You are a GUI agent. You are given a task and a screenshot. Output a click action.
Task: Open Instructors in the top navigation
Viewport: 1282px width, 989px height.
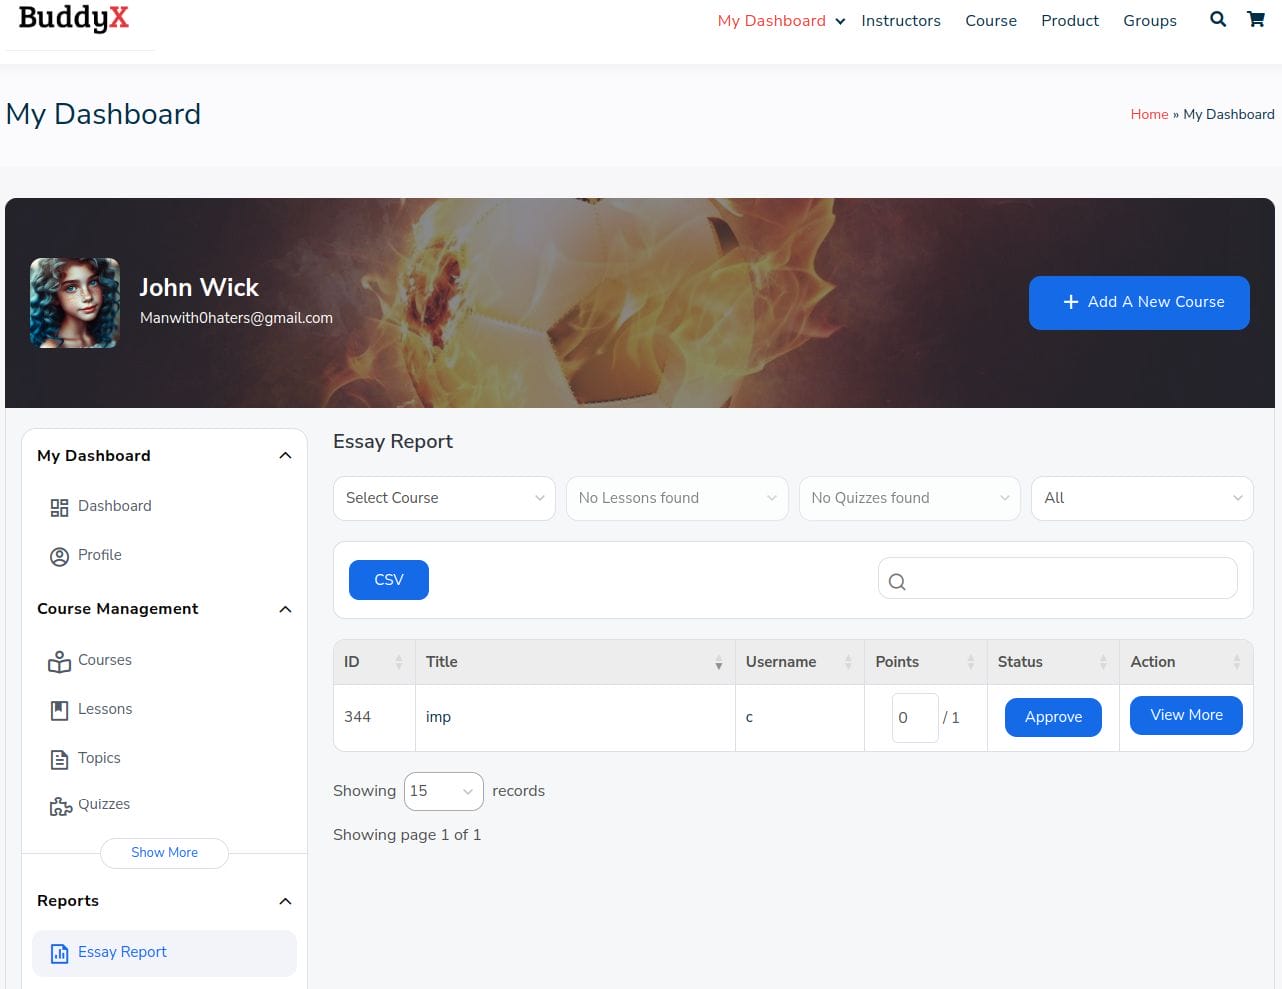[x=900, y=21]
